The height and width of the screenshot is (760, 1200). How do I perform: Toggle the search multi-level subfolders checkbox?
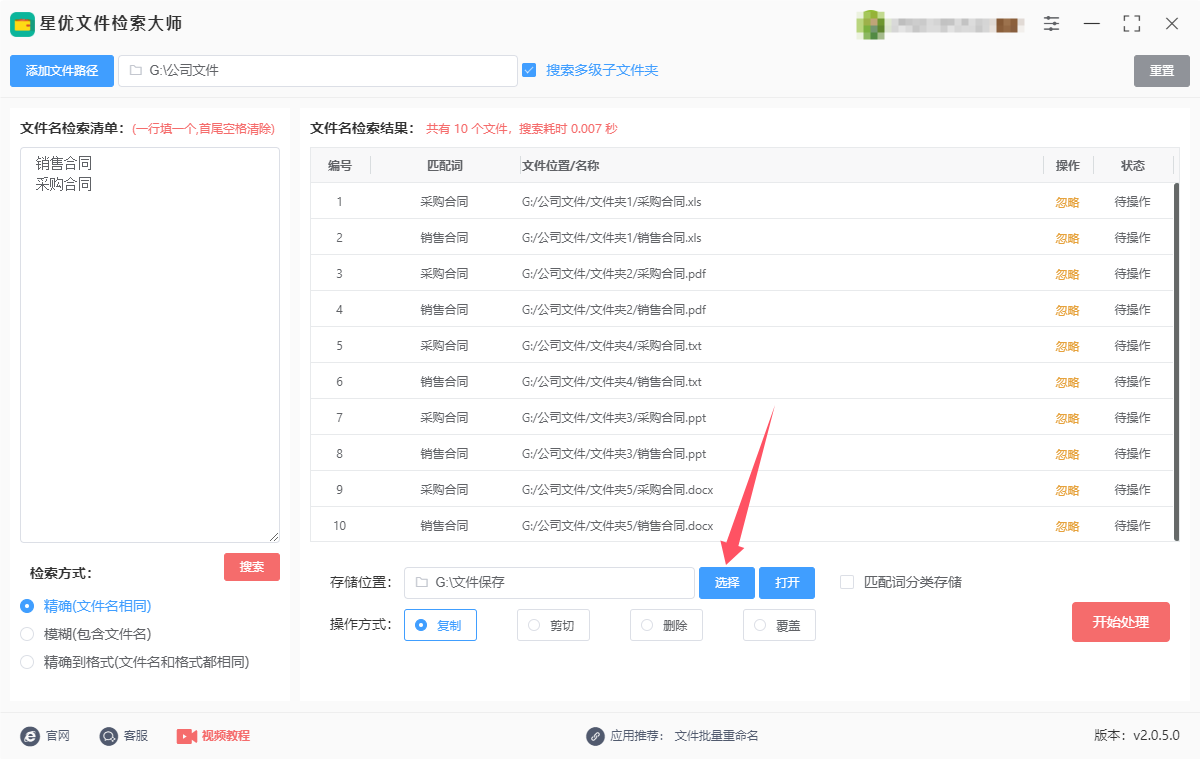pyautogui.click(x=530, y=70)
